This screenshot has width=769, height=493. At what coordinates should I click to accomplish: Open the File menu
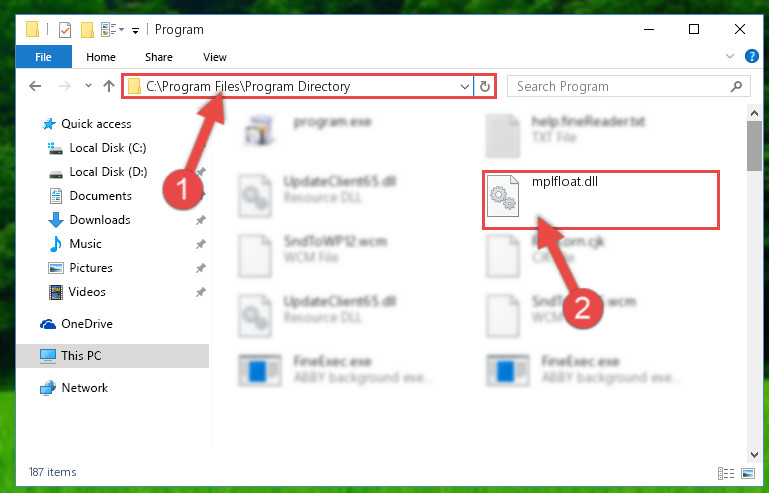44,57
